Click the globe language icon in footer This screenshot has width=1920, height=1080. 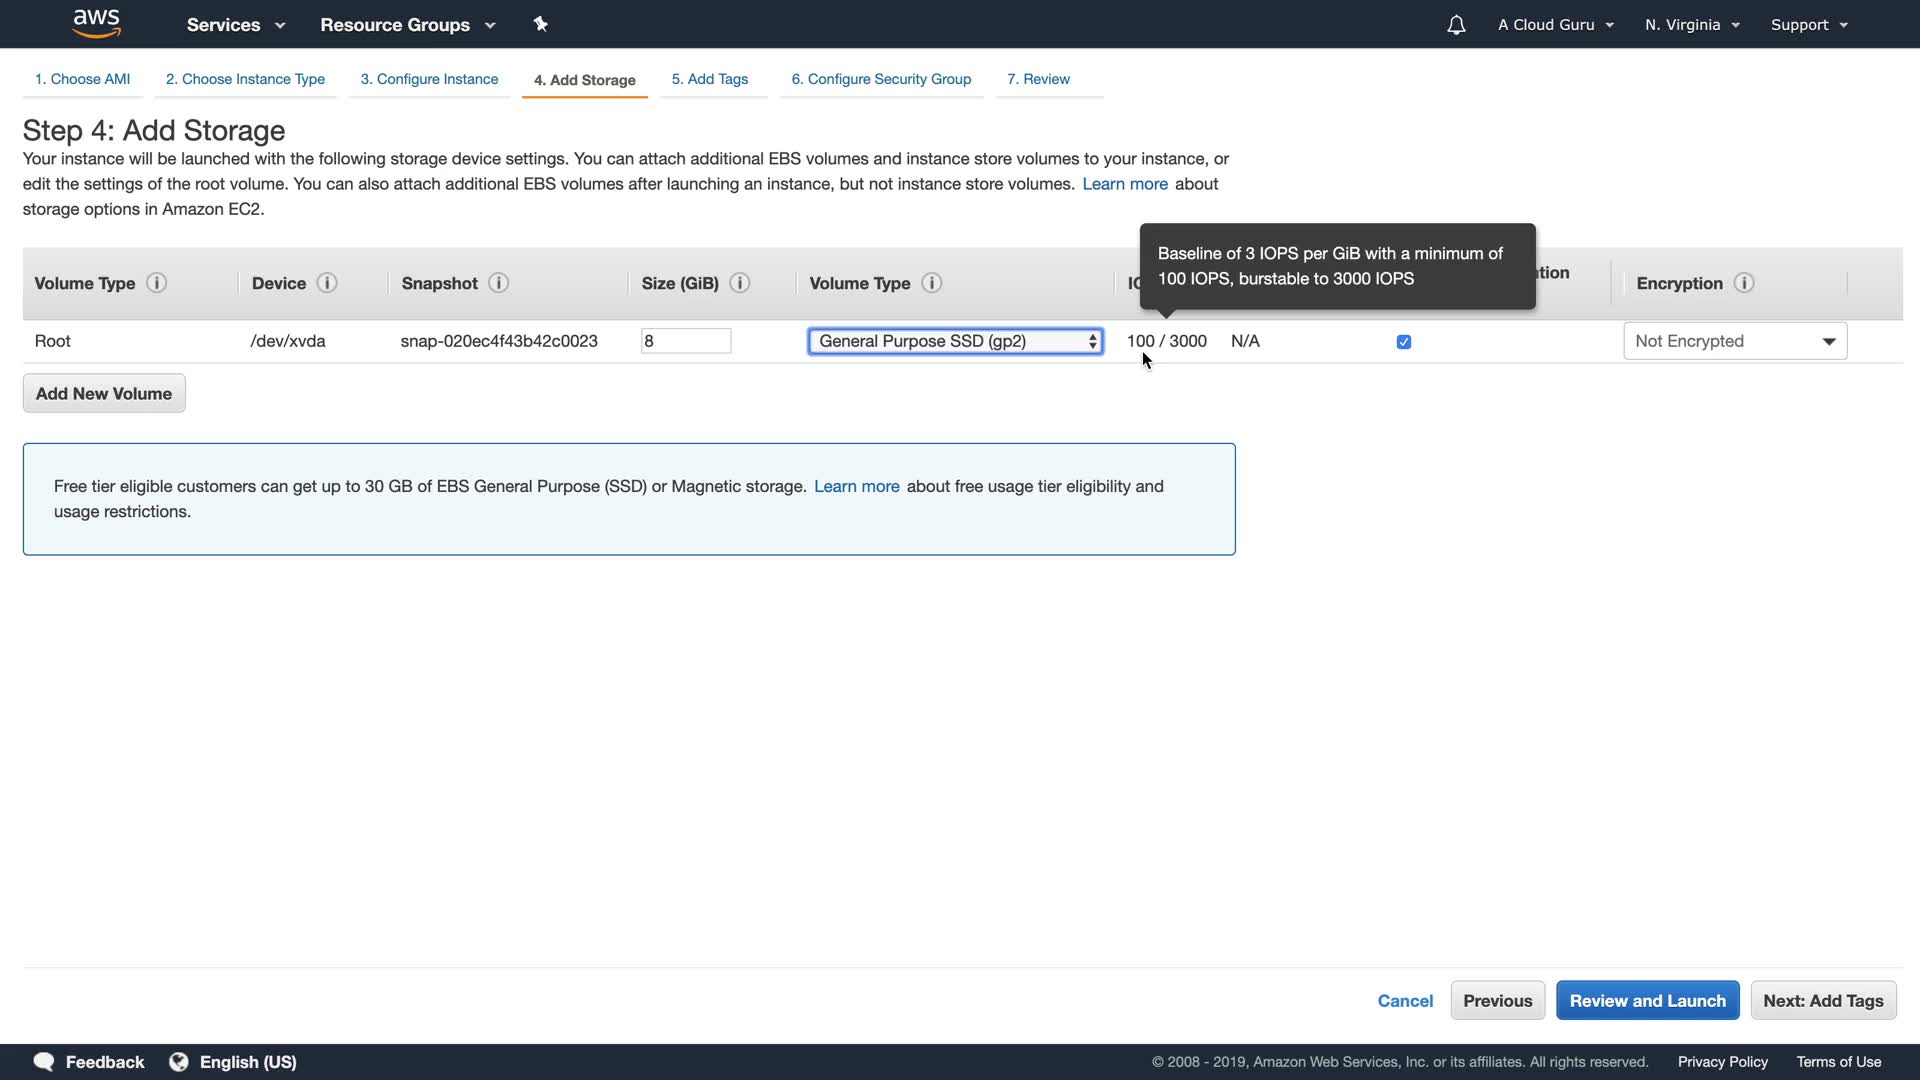[179, 1062]
